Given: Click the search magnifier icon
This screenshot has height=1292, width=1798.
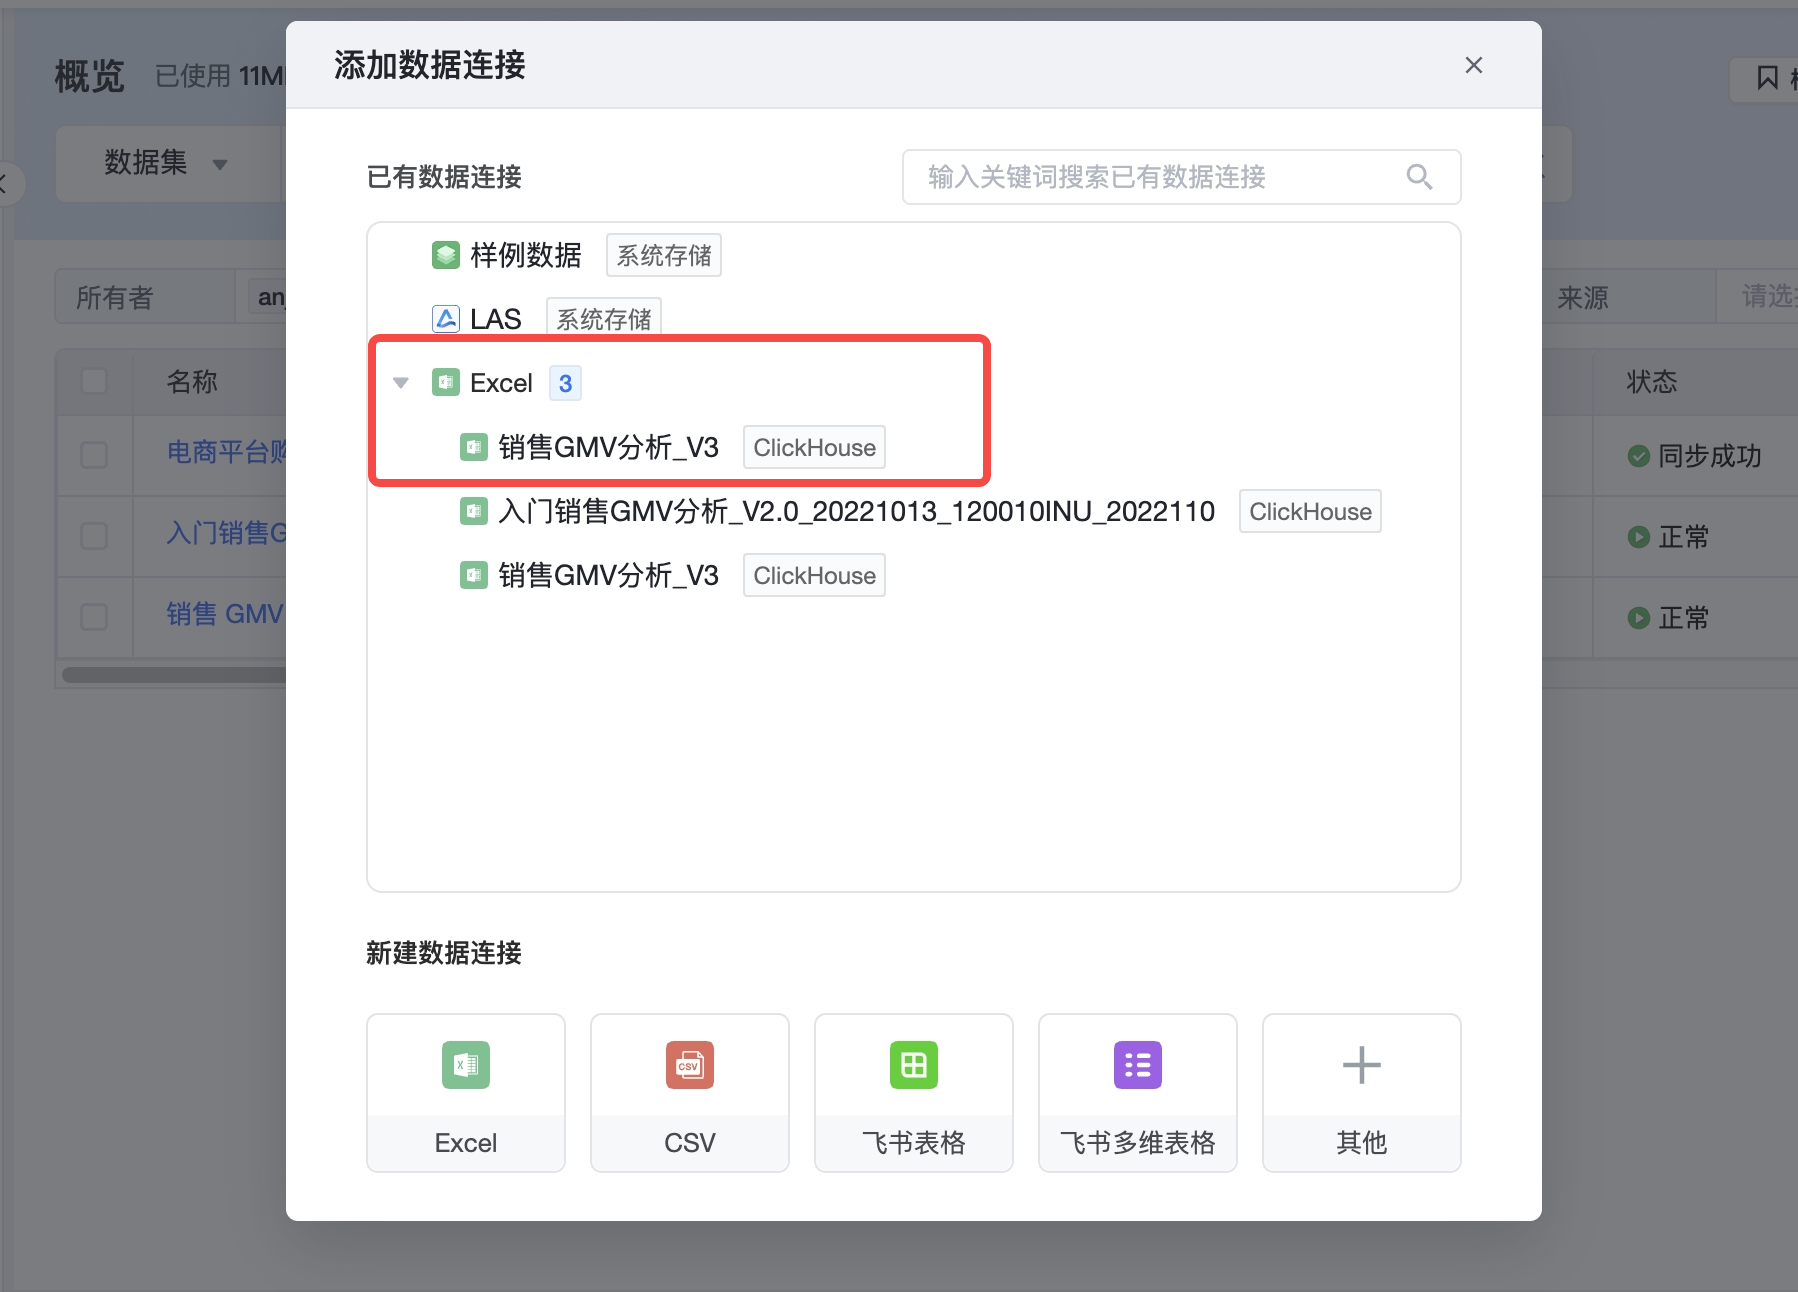Looking at the screenshot, I should click(1419, 177).
